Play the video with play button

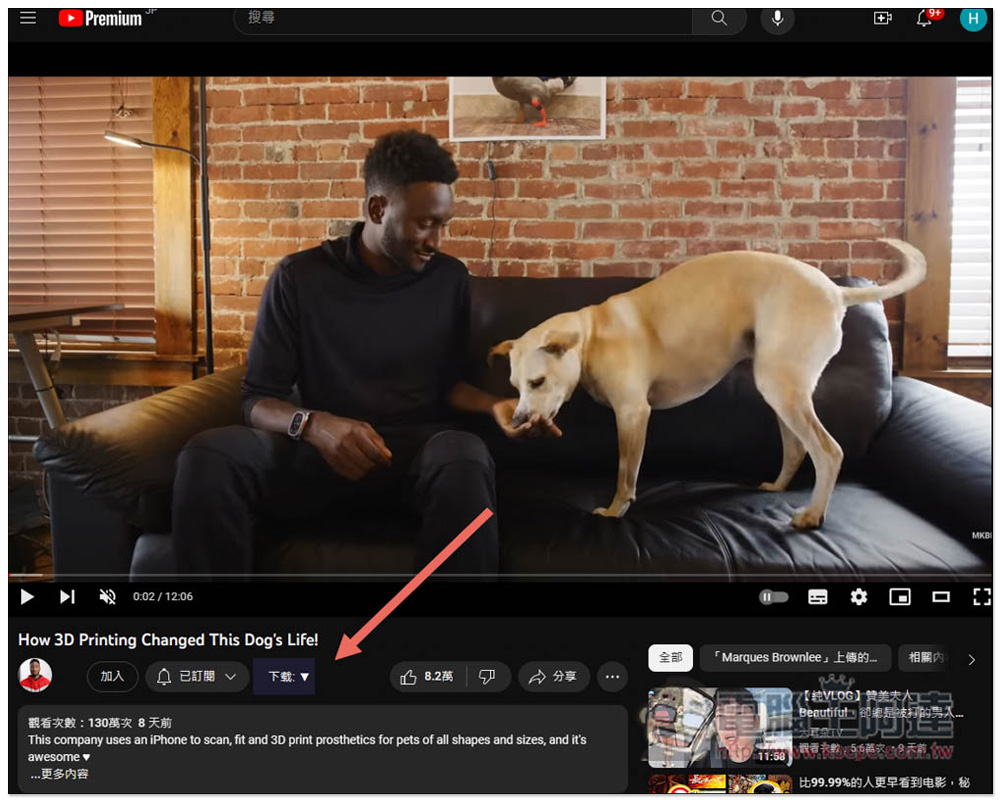pos(27,597)
